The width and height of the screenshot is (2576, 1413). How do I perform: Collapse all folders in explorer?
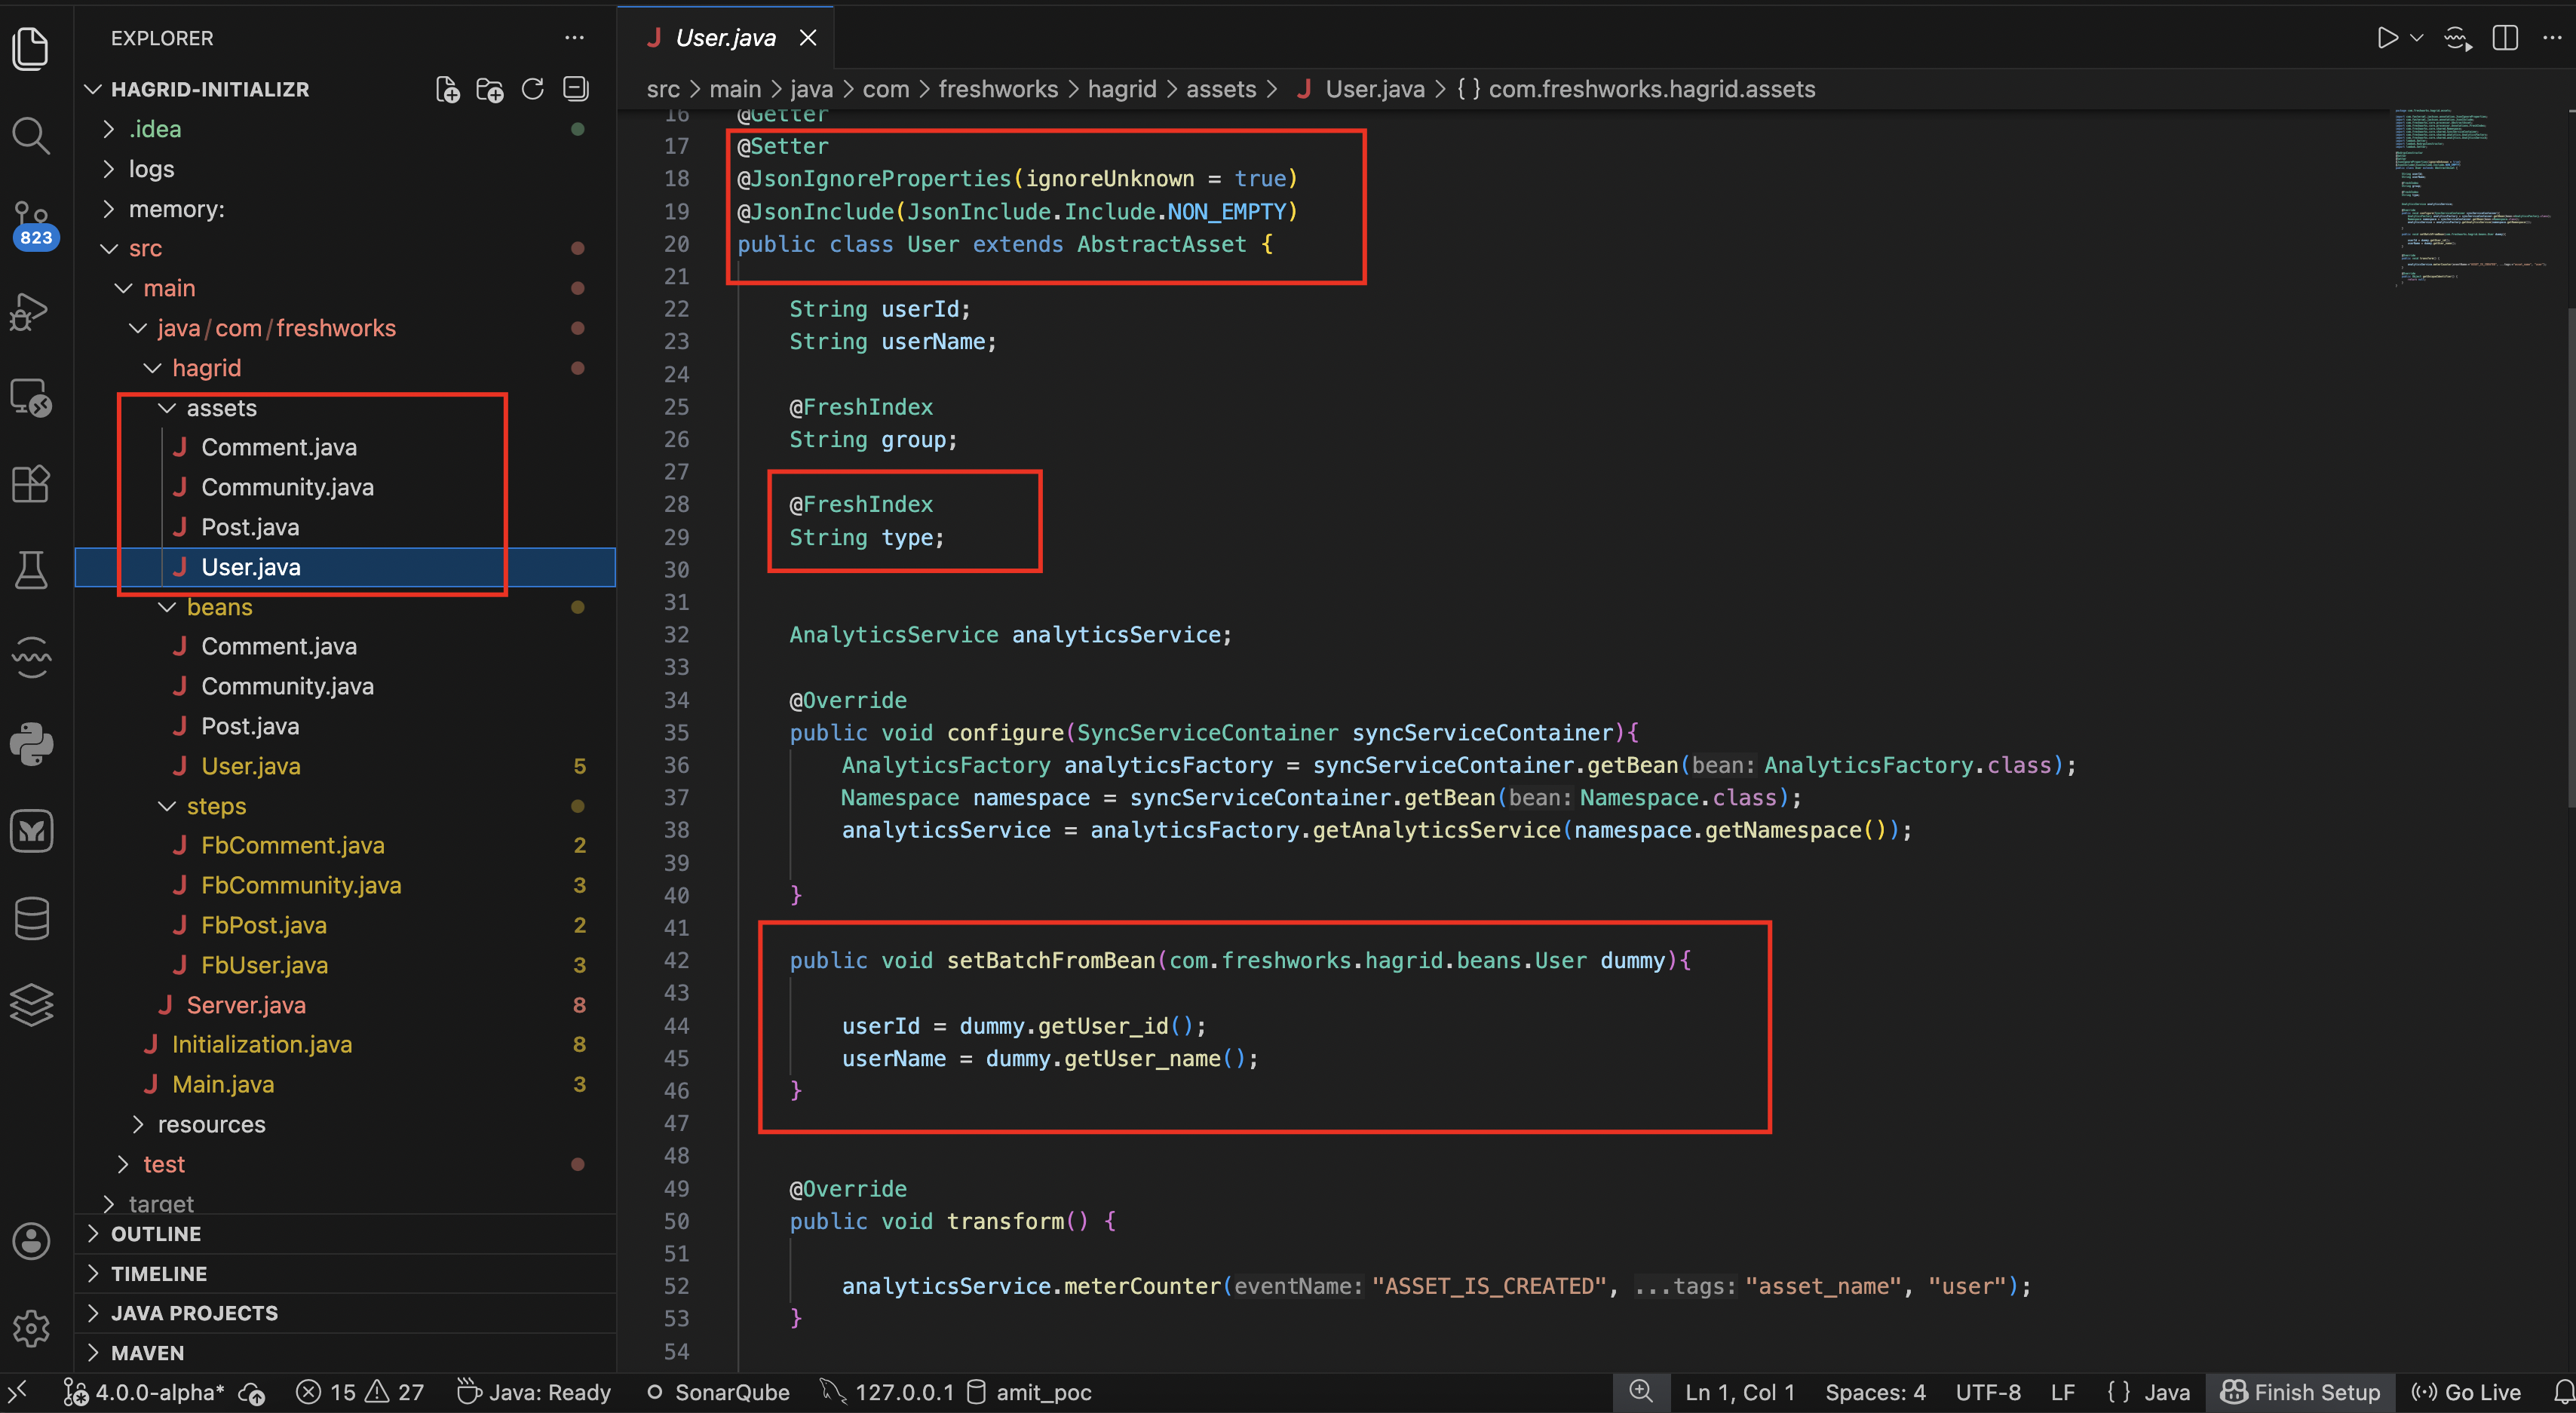tap(576, 89)
